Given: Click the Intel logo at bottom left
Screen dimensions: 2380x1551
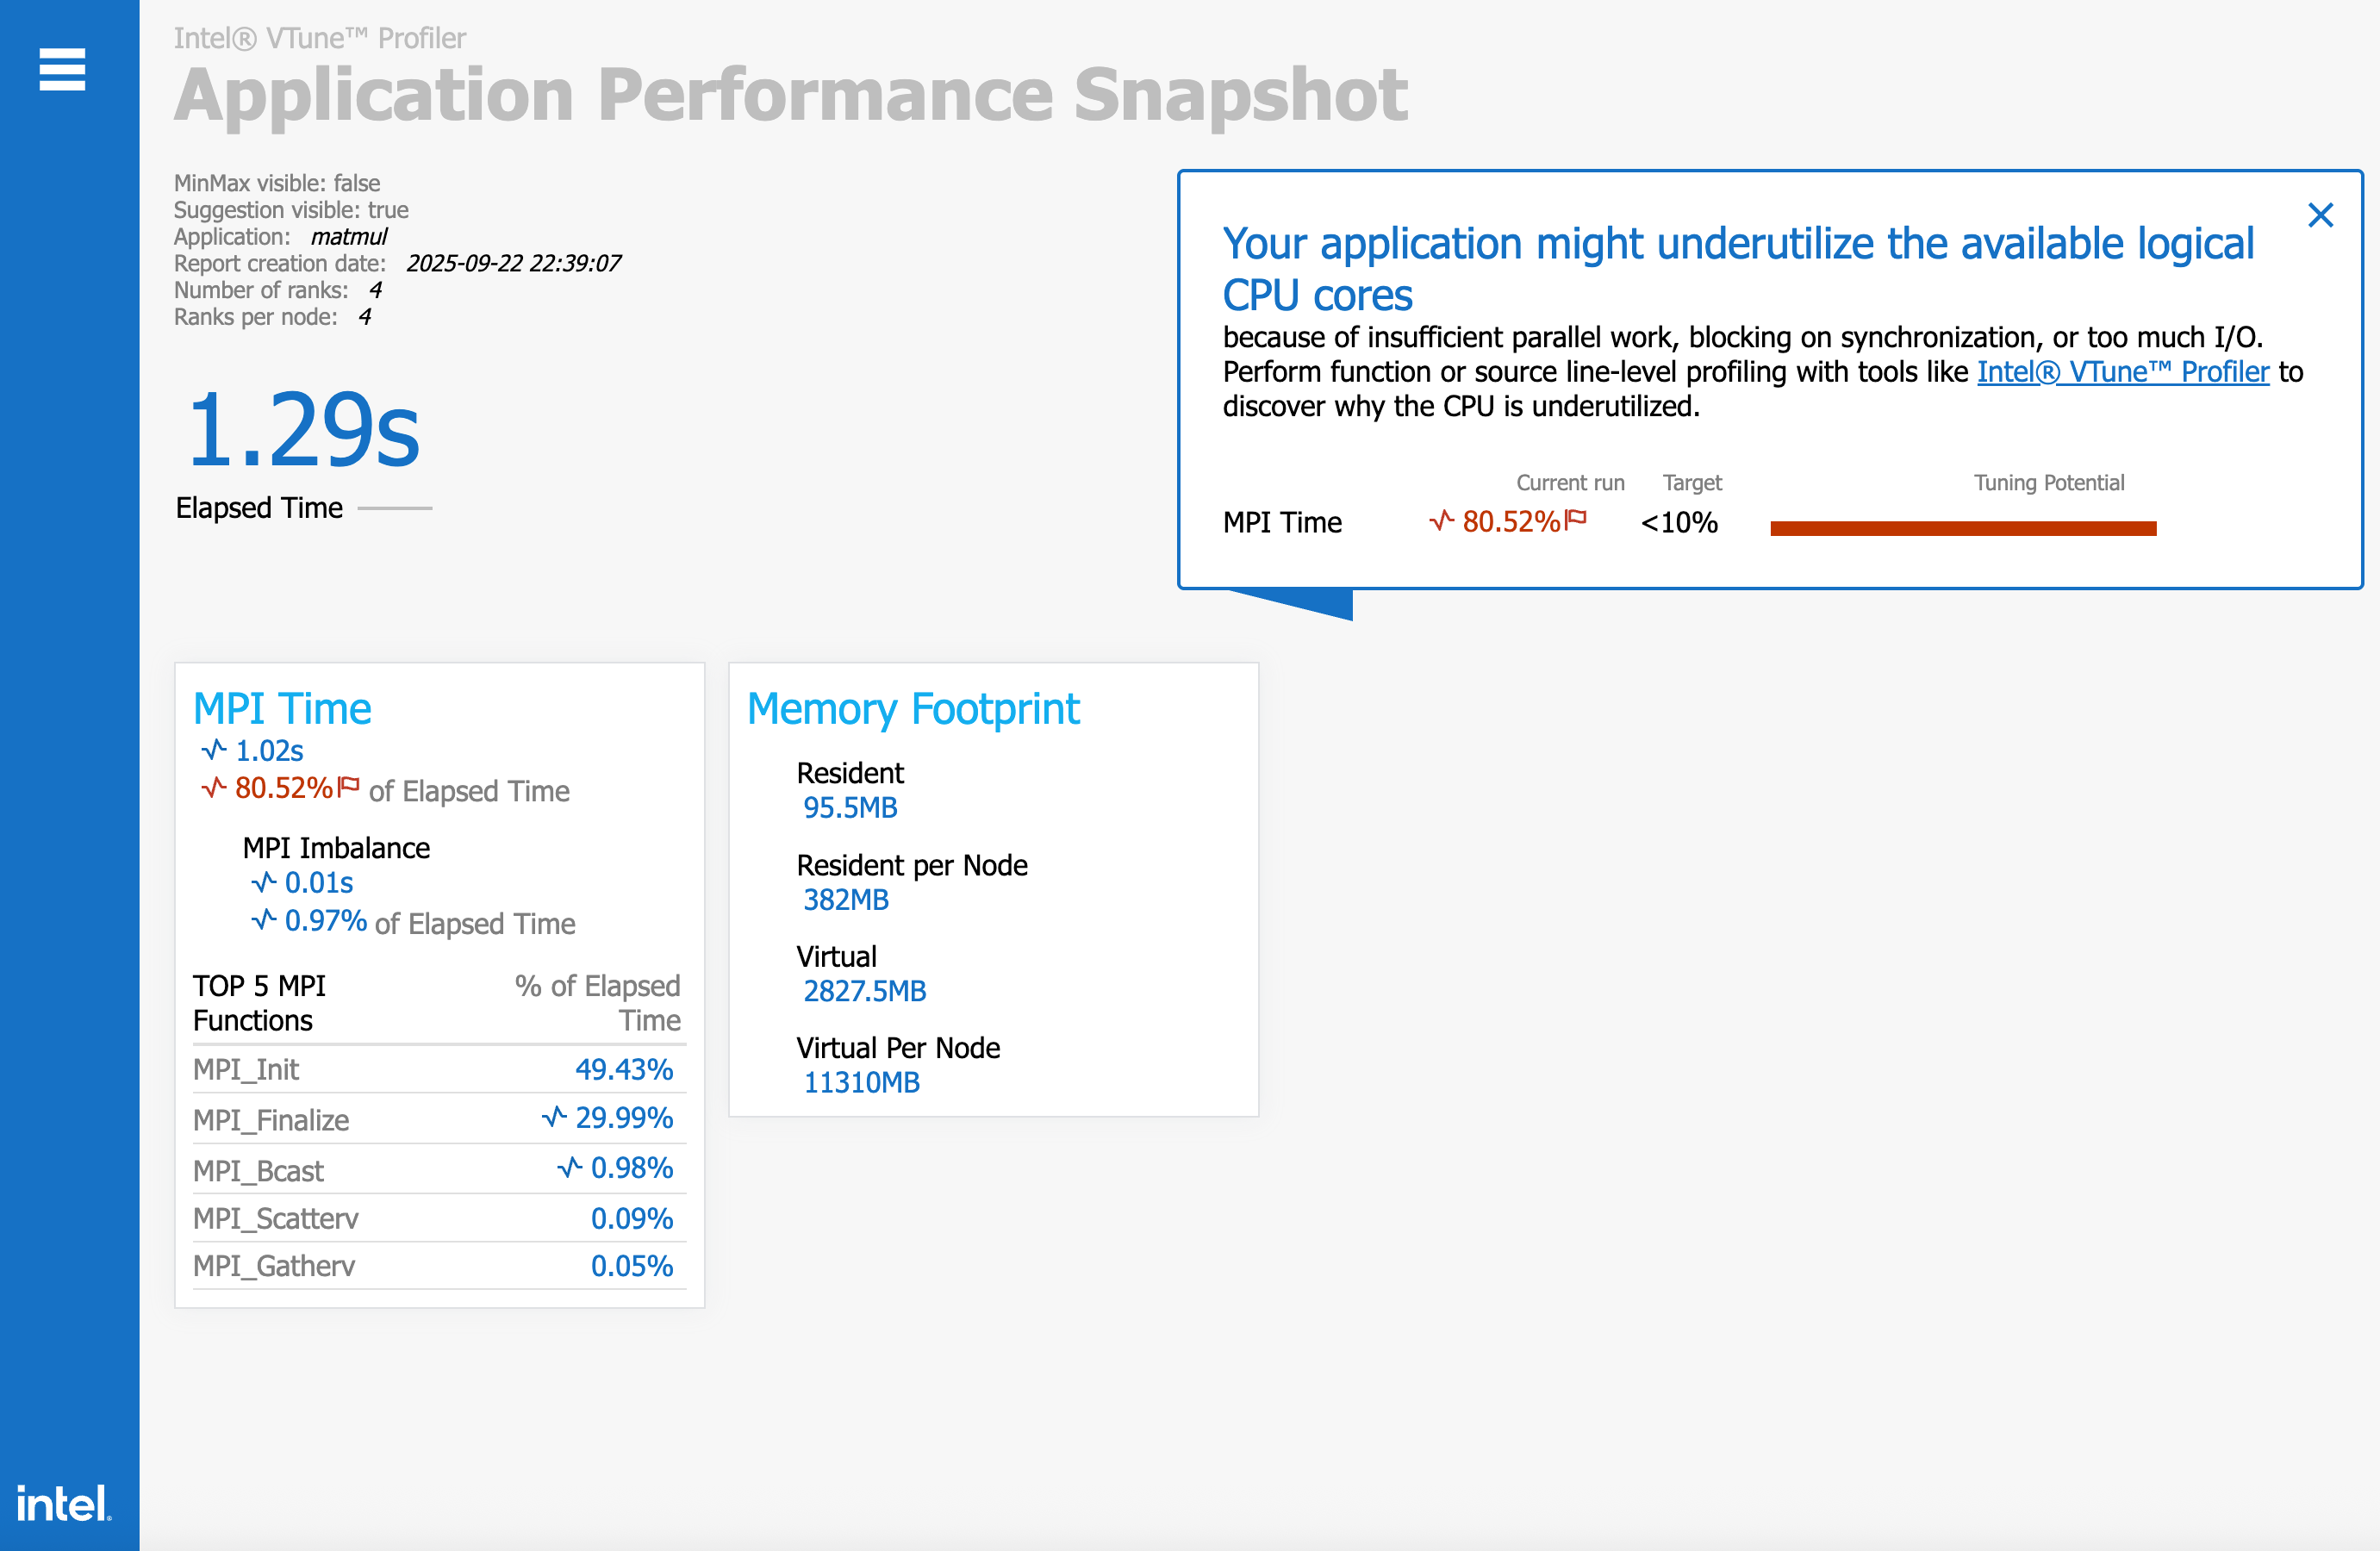Looking at the screenshot, I should 63,1502.
